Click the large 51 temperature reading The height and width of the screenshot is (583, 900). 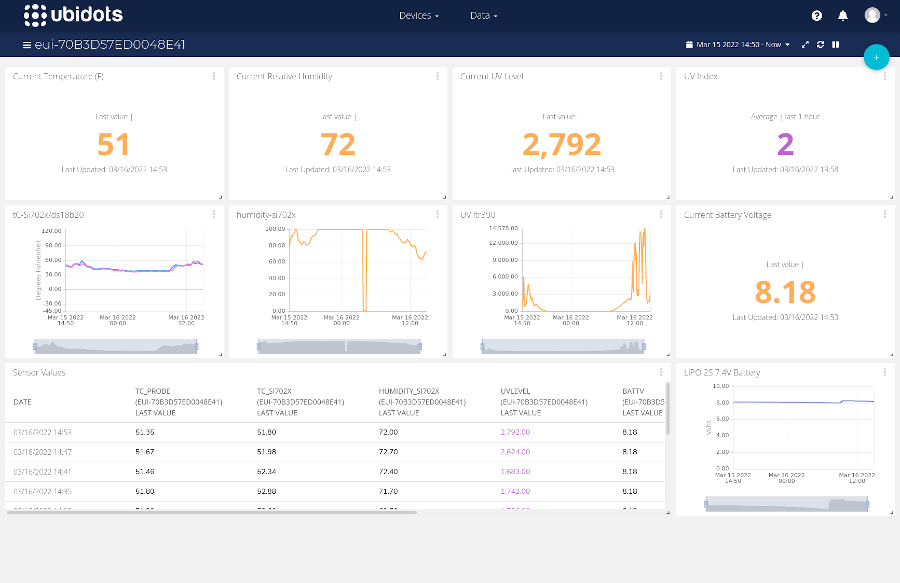[x=113, y=144]
